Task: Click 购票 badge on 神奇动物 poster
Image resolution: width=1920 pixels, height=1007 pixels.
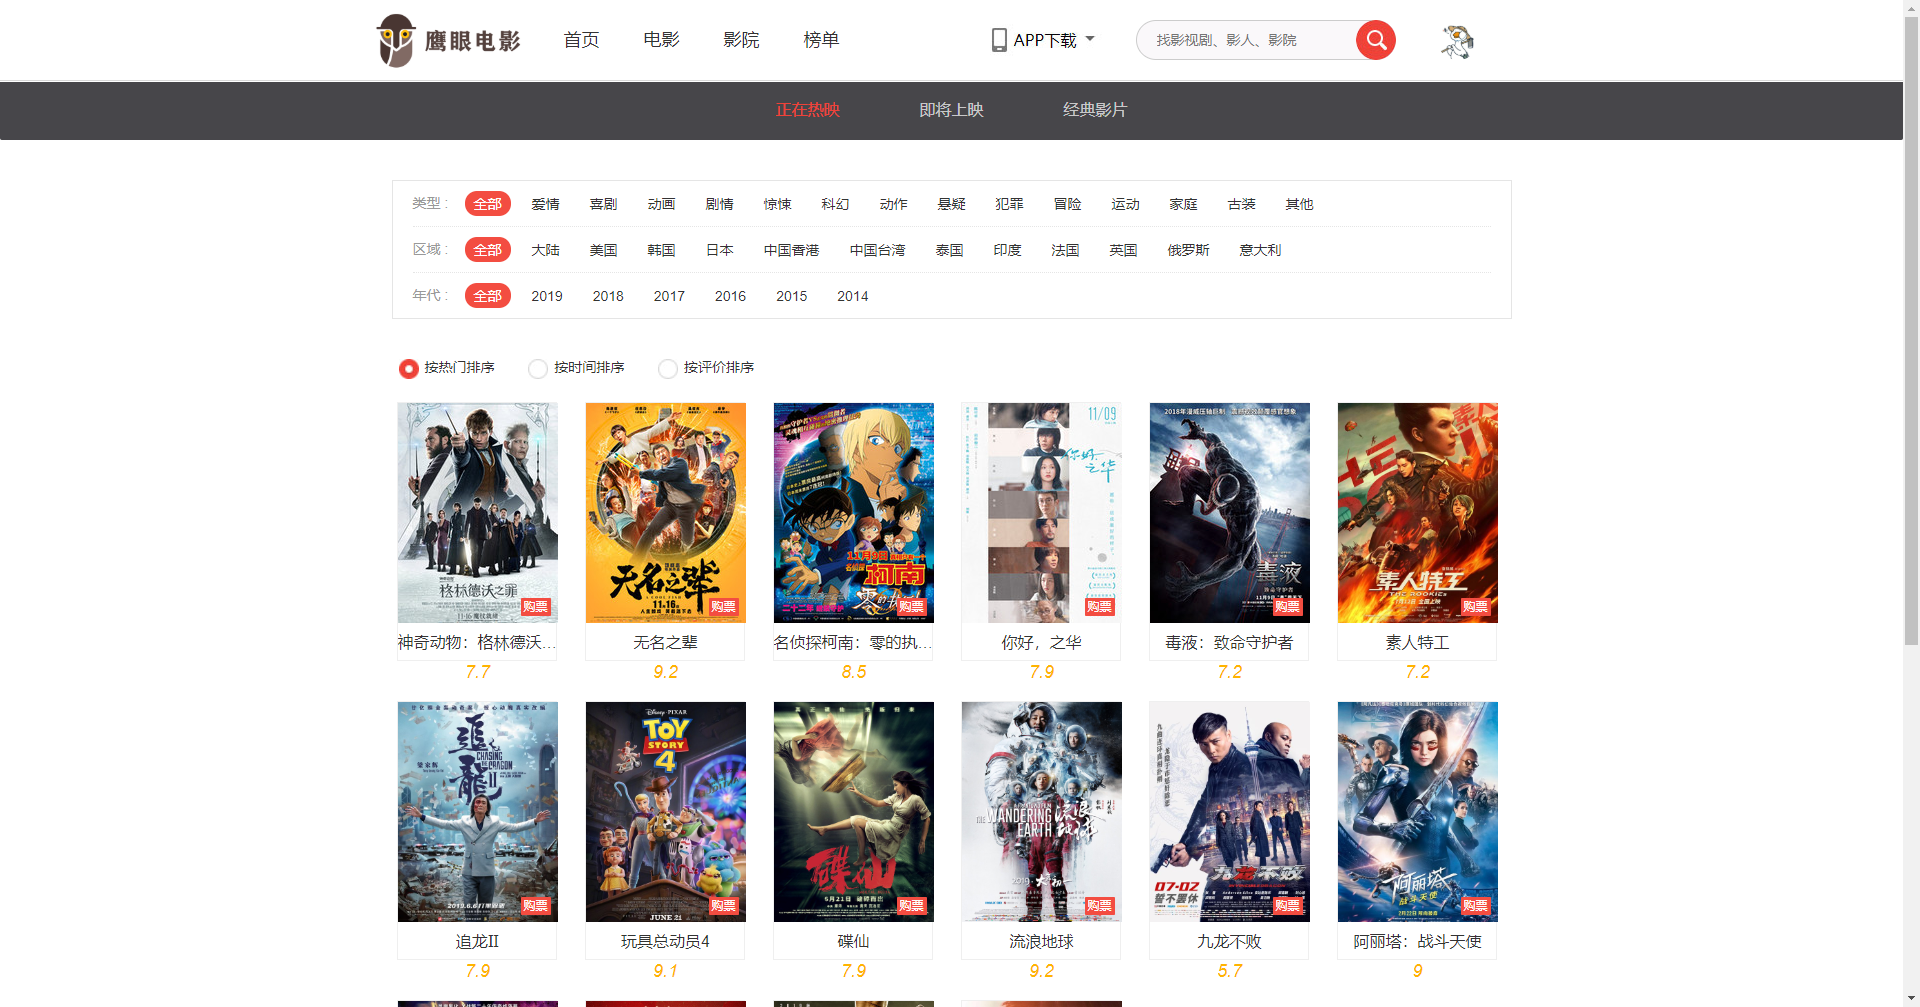Action: point(535,607)
